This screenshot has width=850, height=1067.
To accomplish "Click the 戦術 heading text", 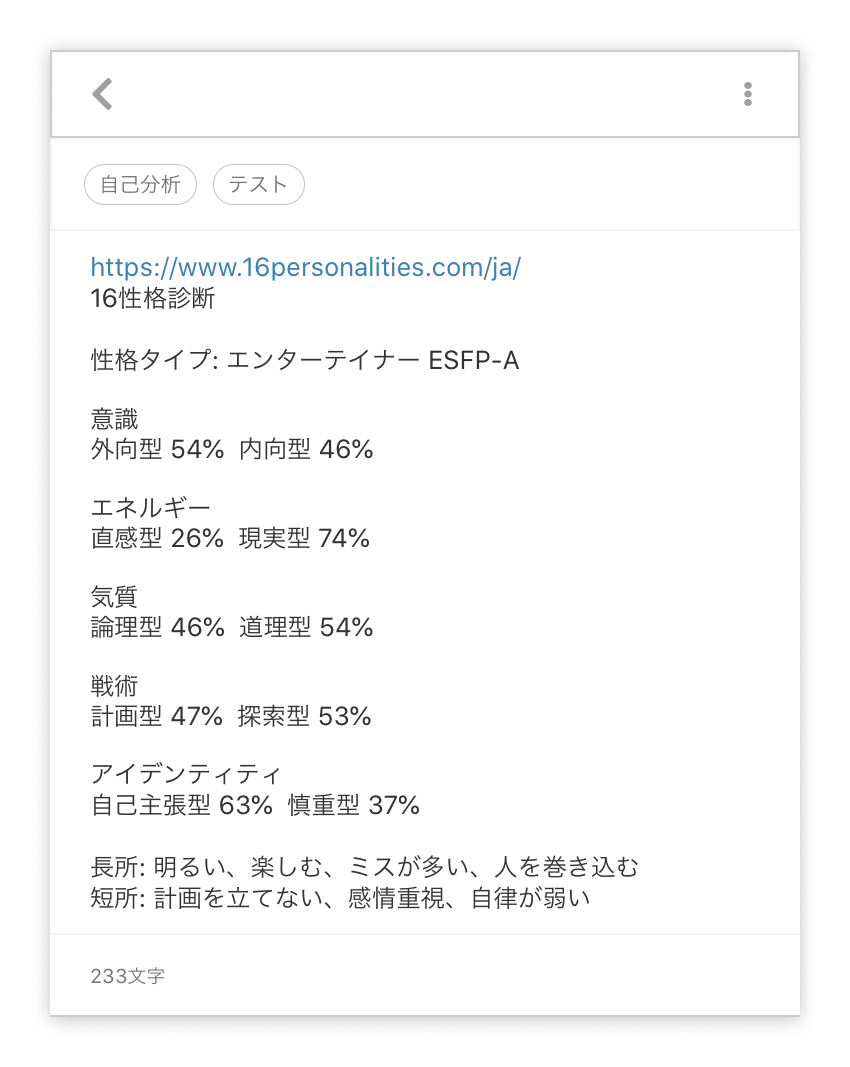I will tap(114, 686).
